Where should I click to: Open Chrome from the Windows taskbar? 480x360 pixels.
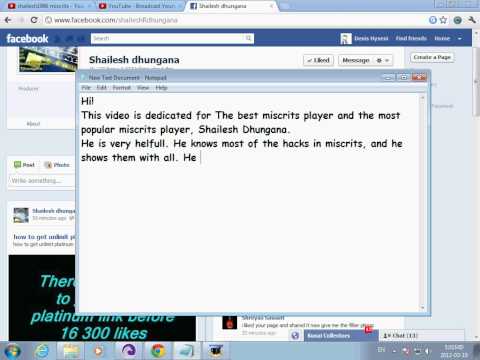[x=158, y=351]
